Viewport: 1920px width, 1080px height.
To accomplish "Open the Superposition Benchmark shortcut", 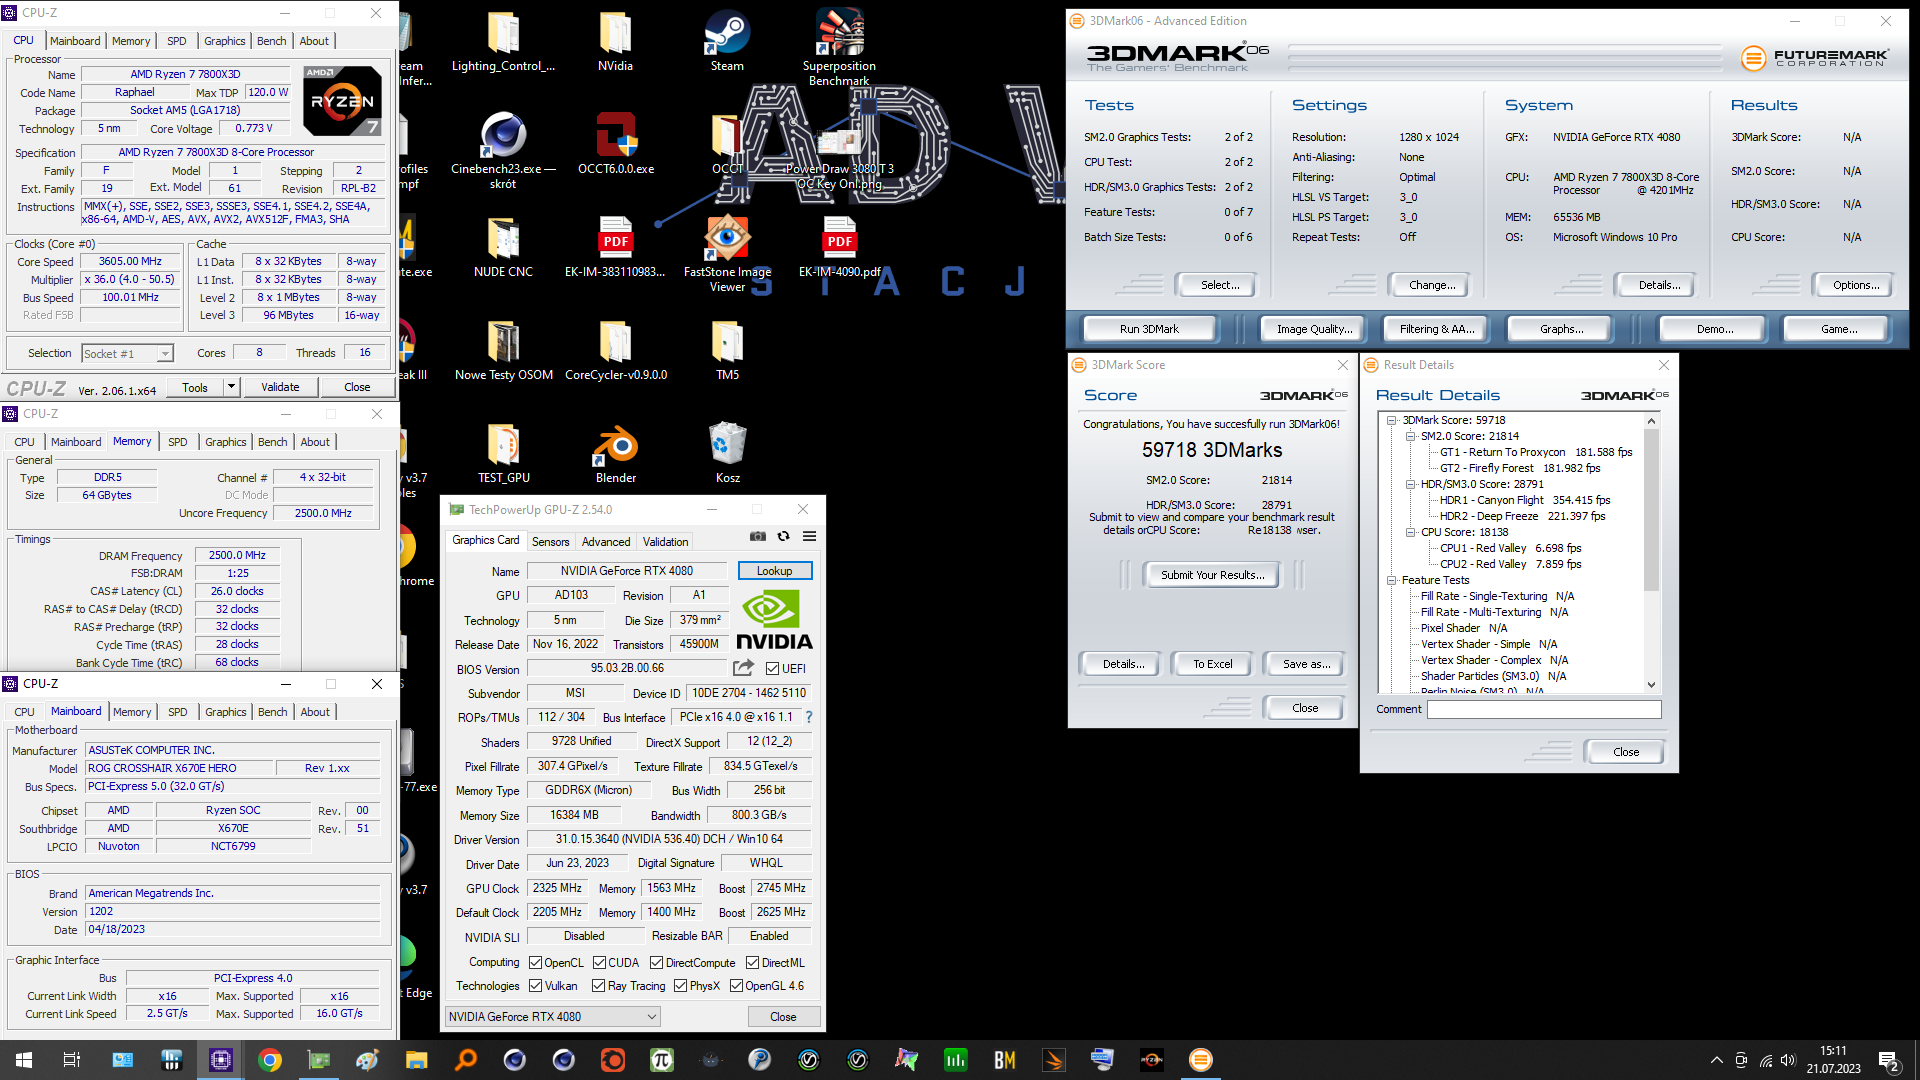I will click(x=839, y=47).
